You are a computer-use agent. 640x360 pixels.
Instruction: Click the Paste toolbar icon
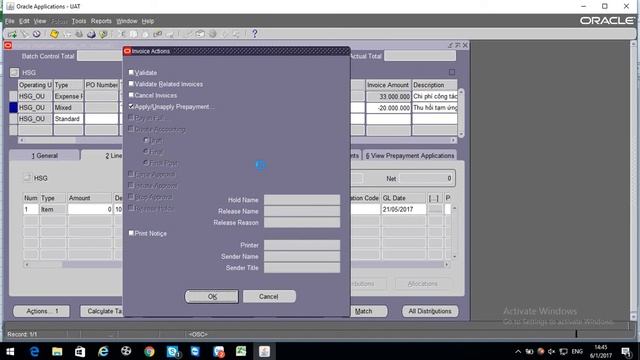tap(145, 34)
